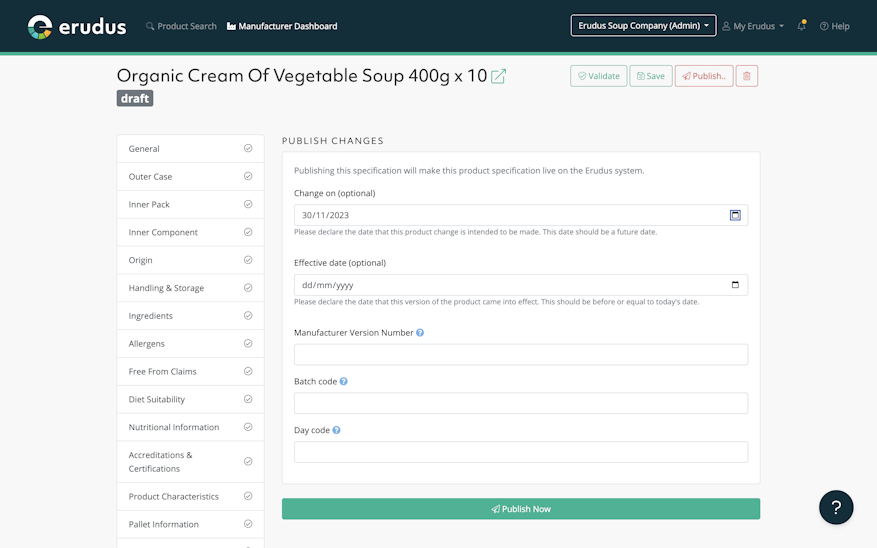Click the Handling & Storage check icon
Viewport: 877px width, 548px height.
(x=248, y=288)
